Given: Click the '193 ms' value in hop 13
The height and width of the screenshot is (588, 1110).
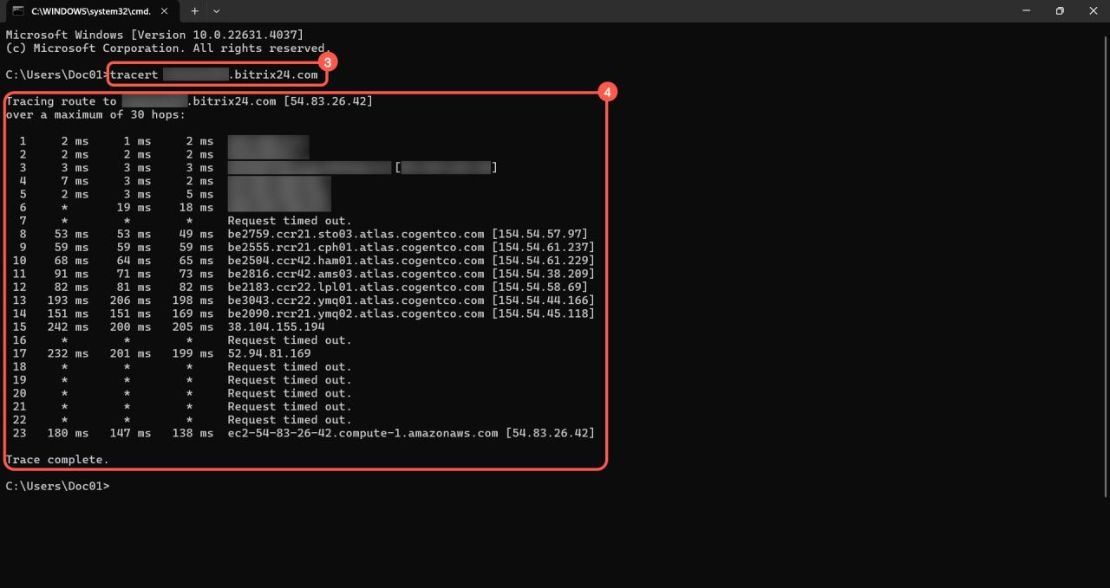Looking at the screenshot, I should [x=68, y=301].
